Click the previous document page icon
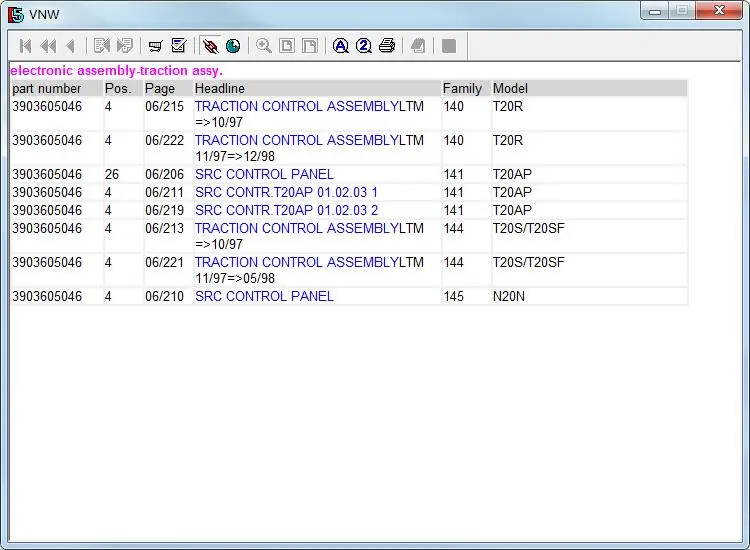The width and height of the screenshot is (750, 550). (x=102, y=46)
